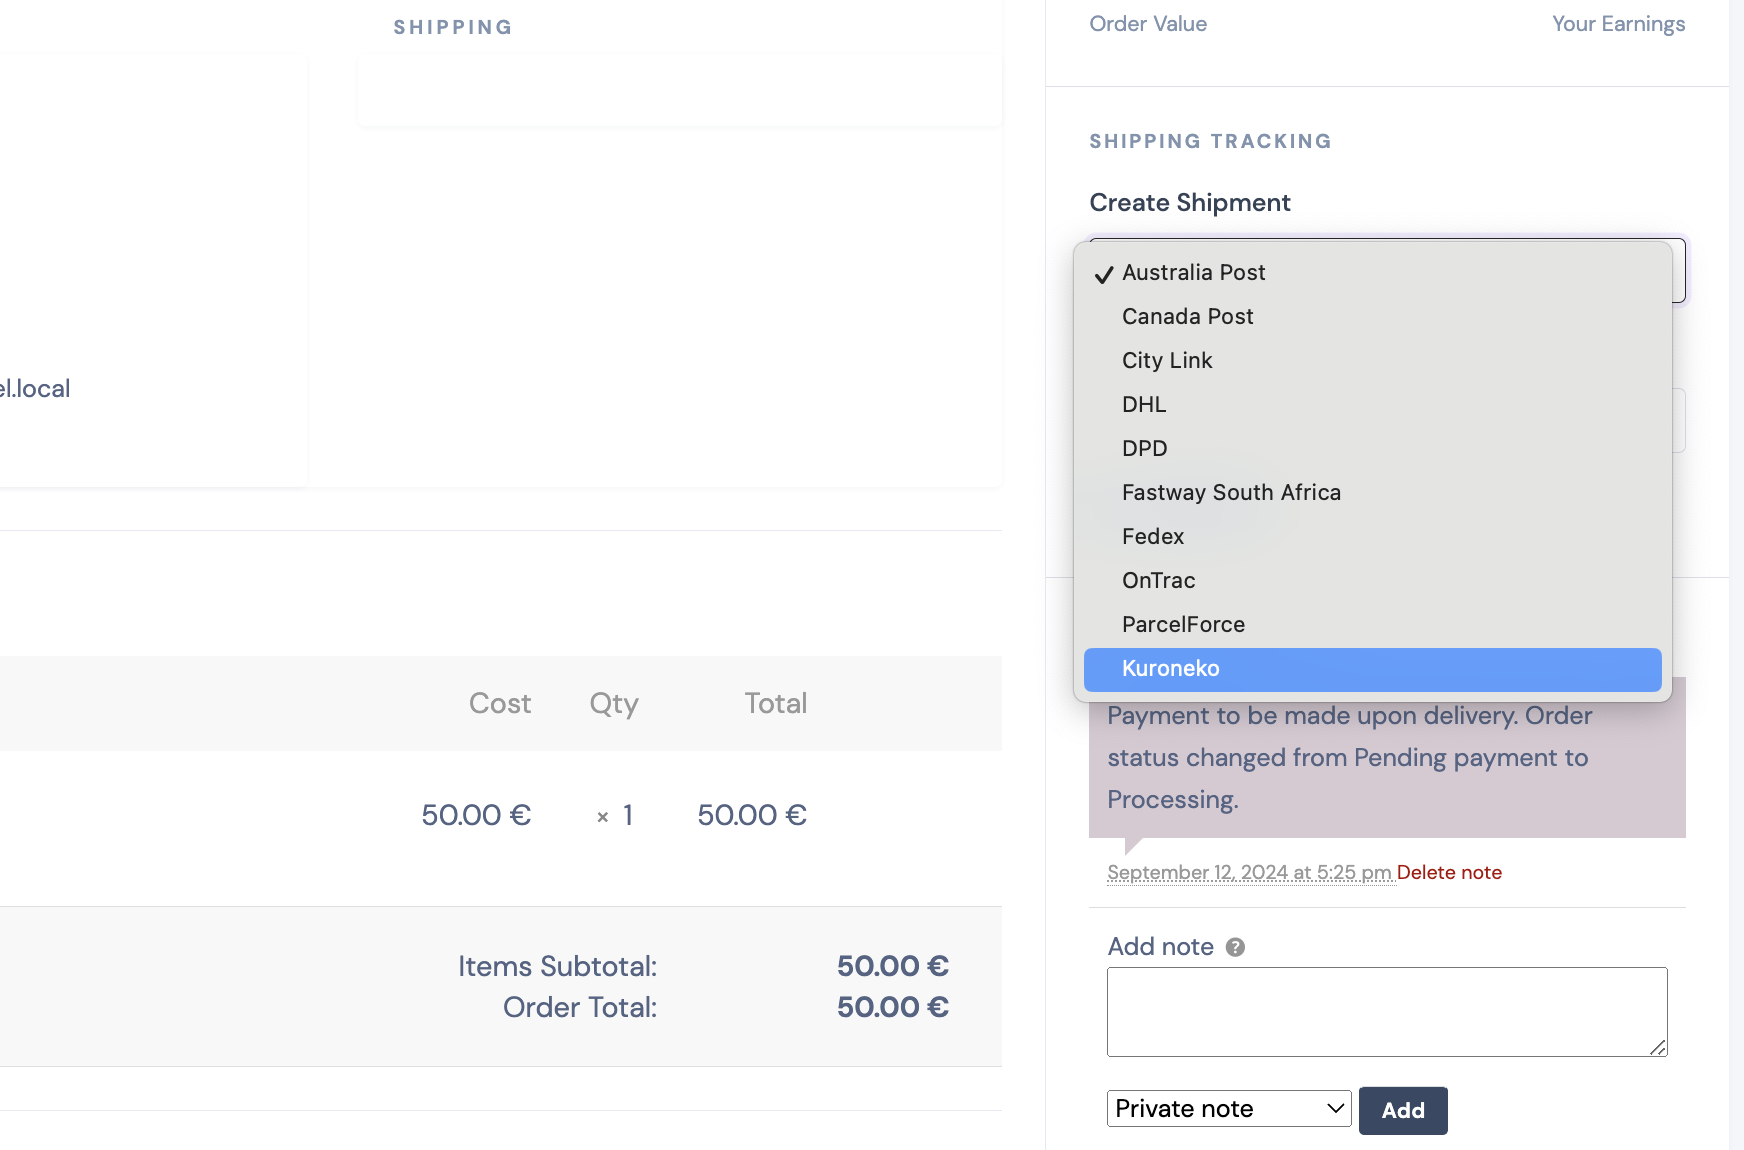Click the Your Earnings label
Viewport: 1744px width, 1150px height.
tap(1618, 24)
